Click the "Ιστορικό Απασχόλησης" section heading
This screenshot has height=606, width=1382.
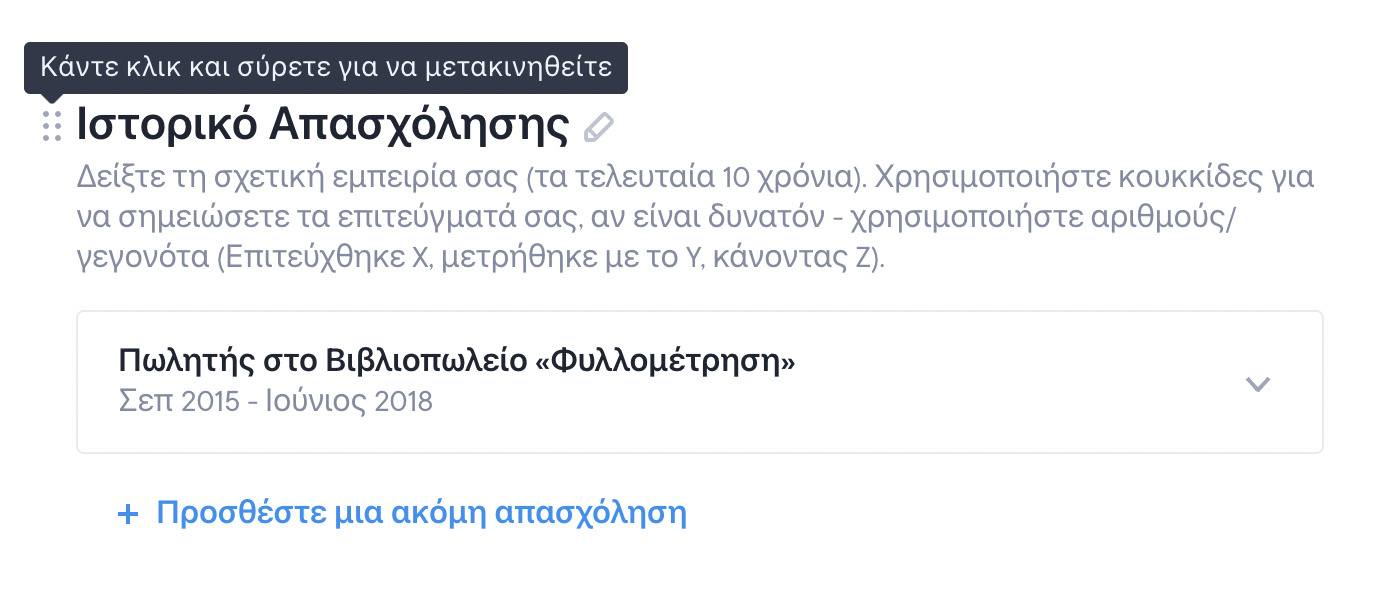(x=322, y=125)
